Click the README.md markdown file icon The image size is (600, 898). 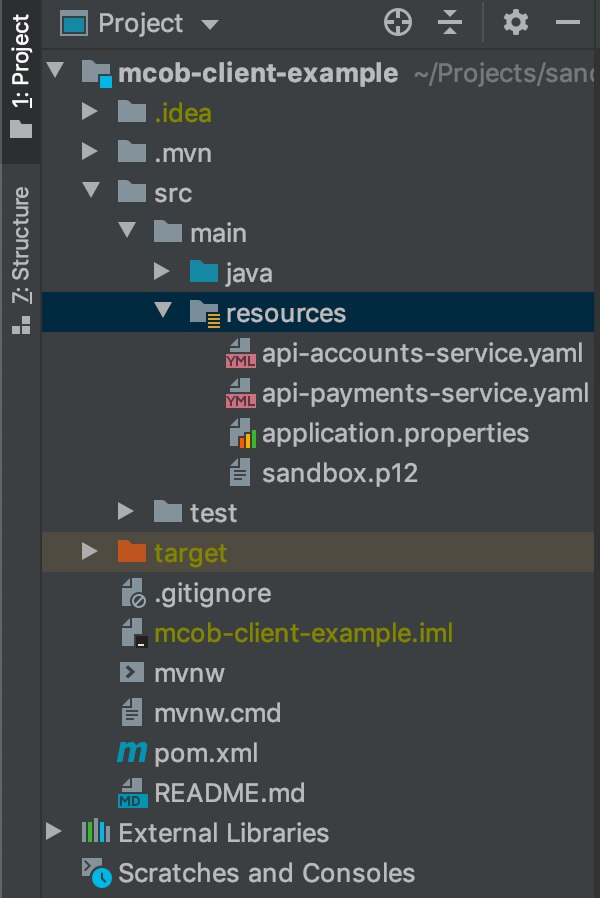tap(132, 793)
